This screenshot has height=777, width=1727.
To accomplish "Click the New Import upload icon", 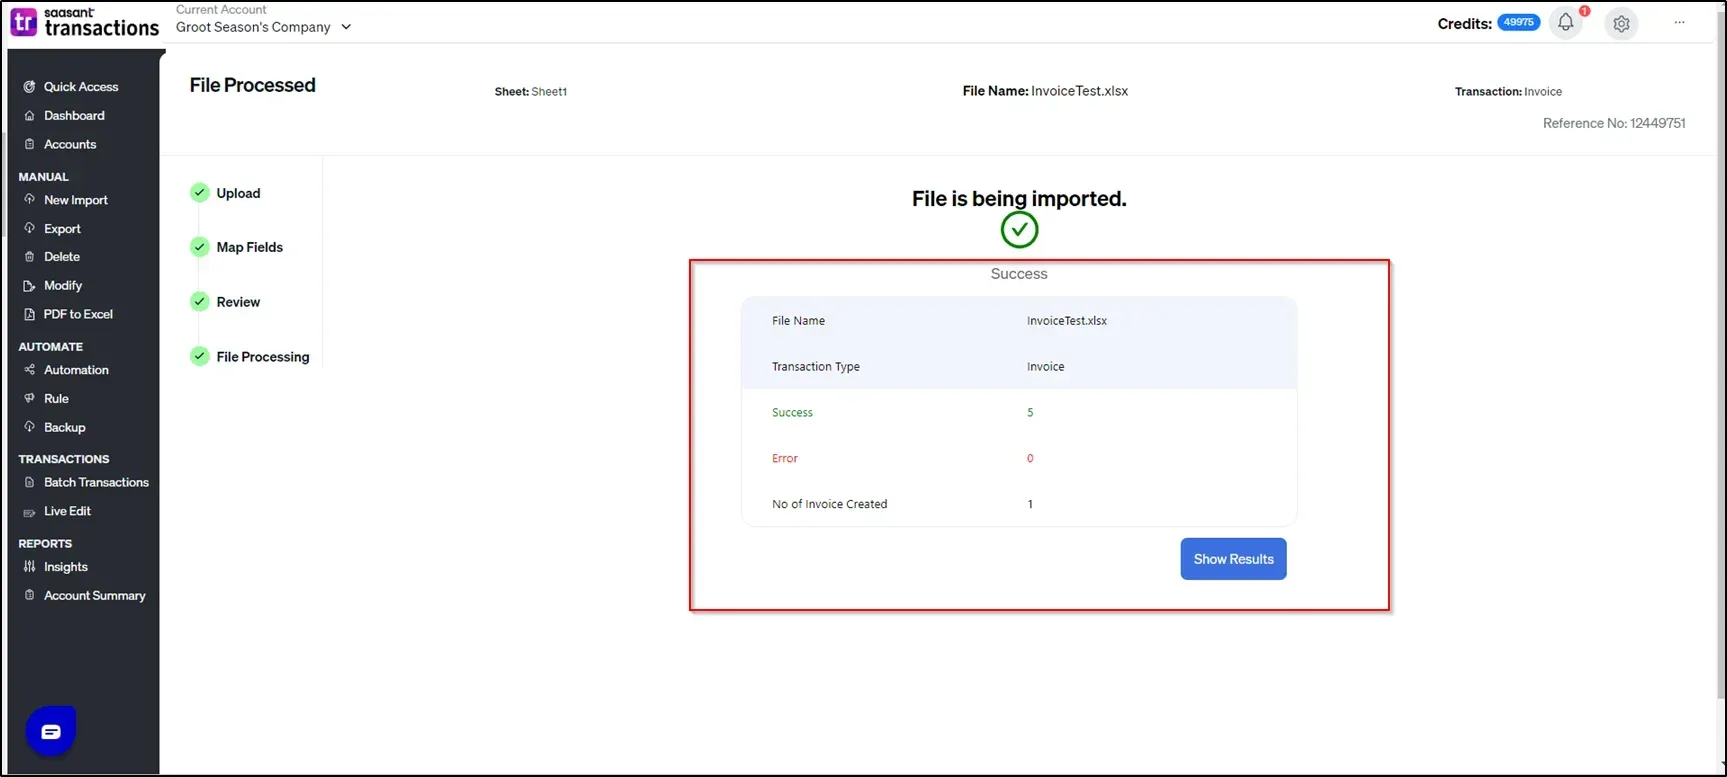I will tap(29, 200).
